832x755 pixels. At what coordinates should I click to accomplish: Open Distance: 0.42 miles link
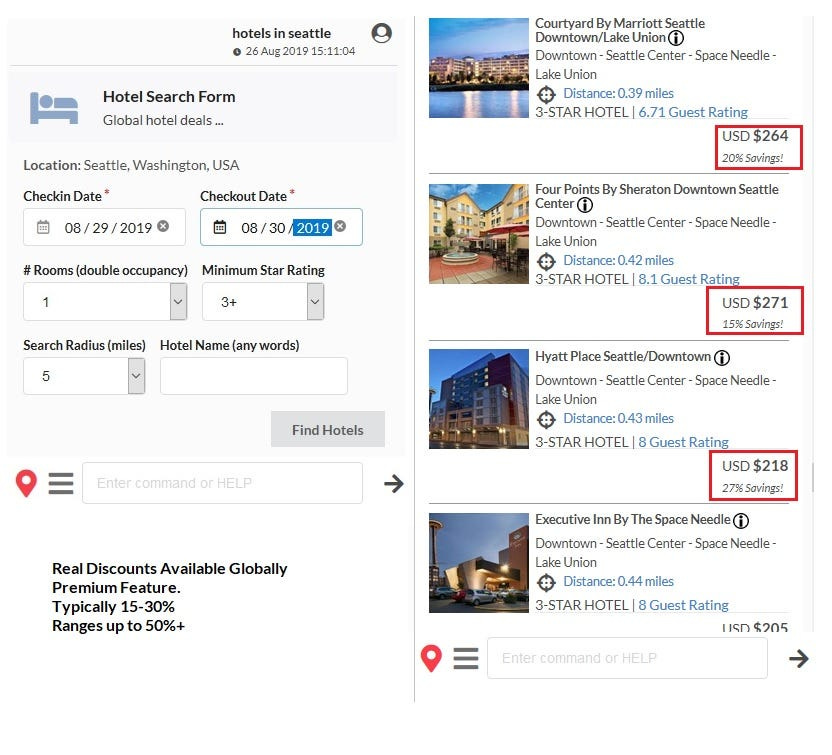[x=618, y=261]
